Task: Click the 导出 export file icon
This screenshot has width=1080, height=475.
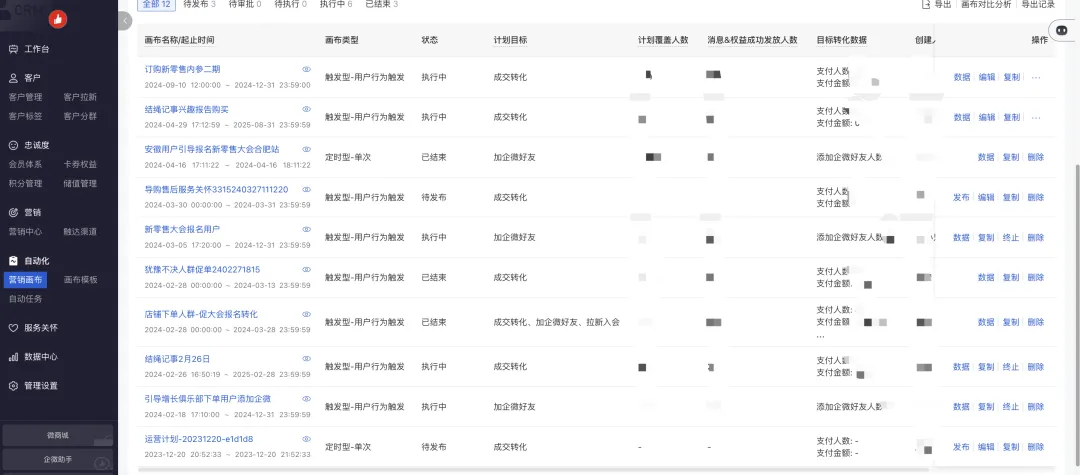Action: coord(925,5)
